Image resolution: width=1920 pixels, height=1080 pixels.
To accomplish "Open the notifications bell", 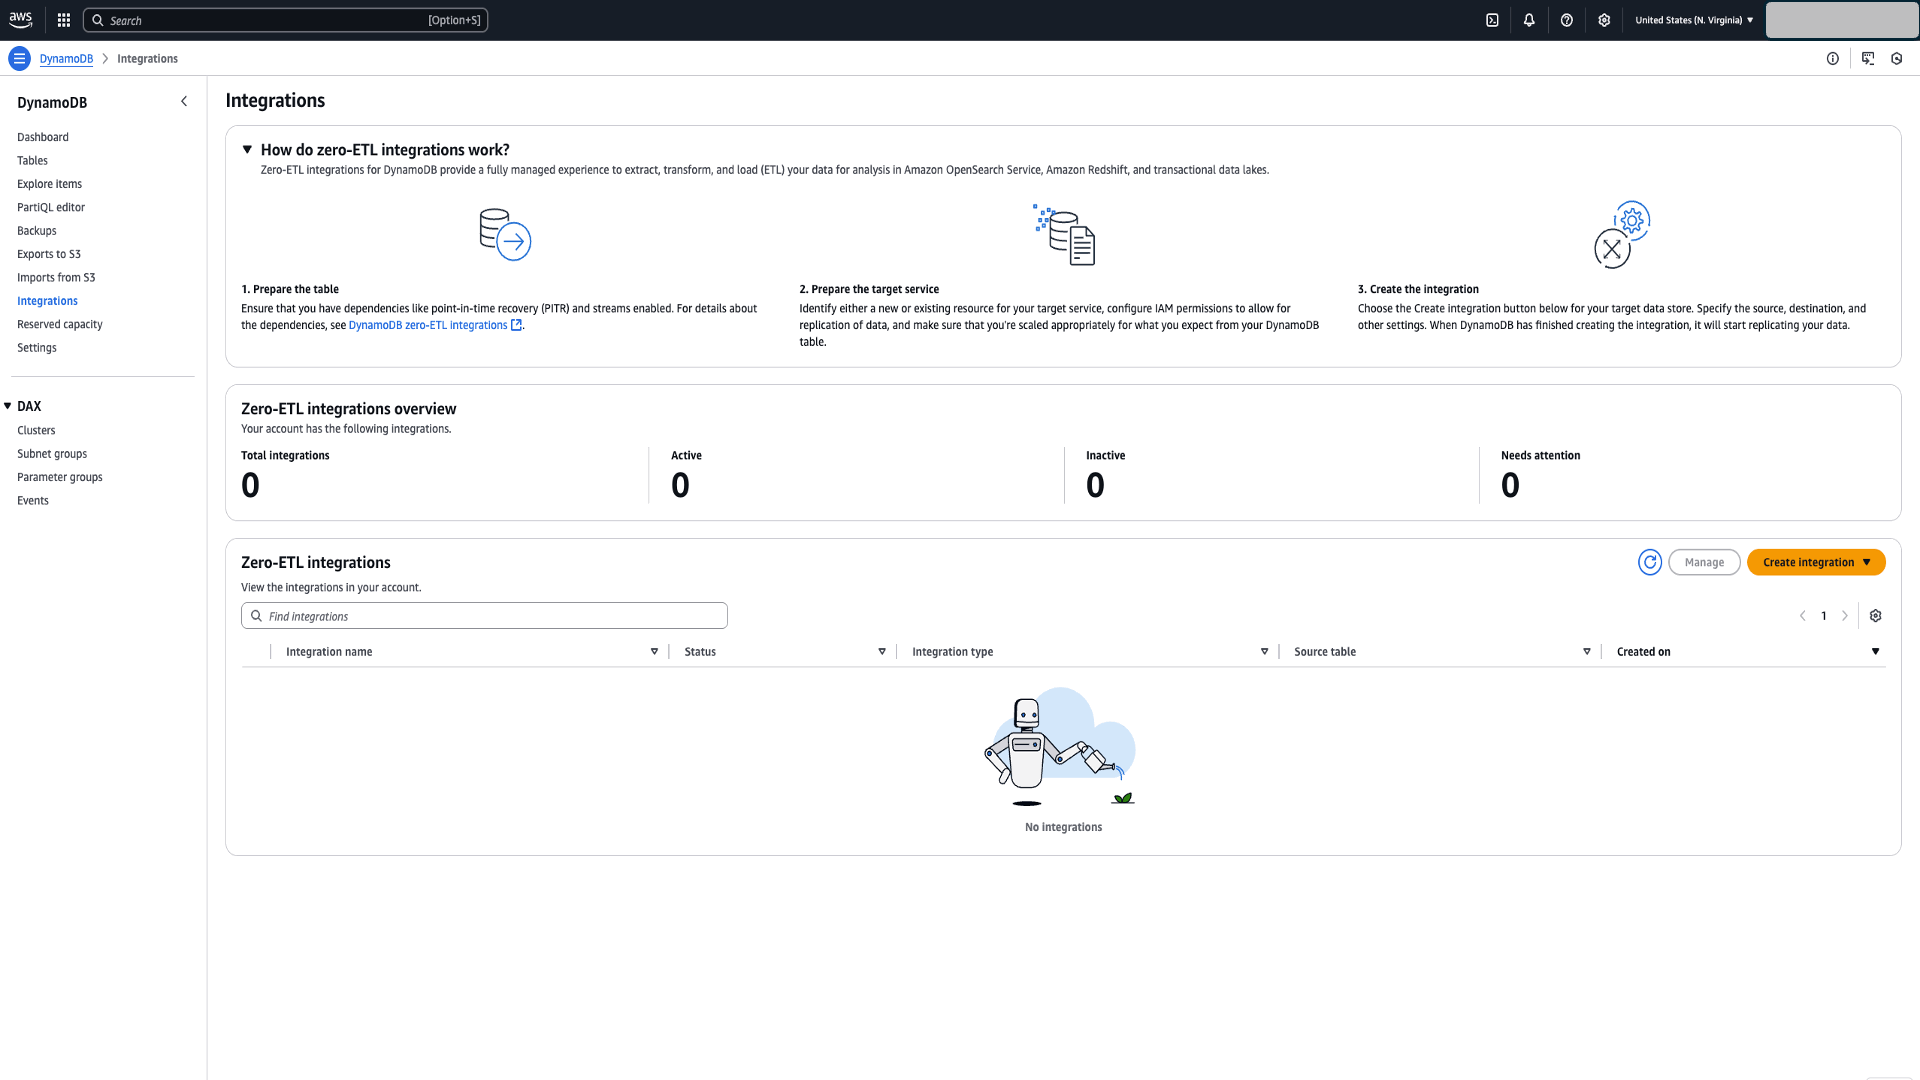I will coord(1529,20).
